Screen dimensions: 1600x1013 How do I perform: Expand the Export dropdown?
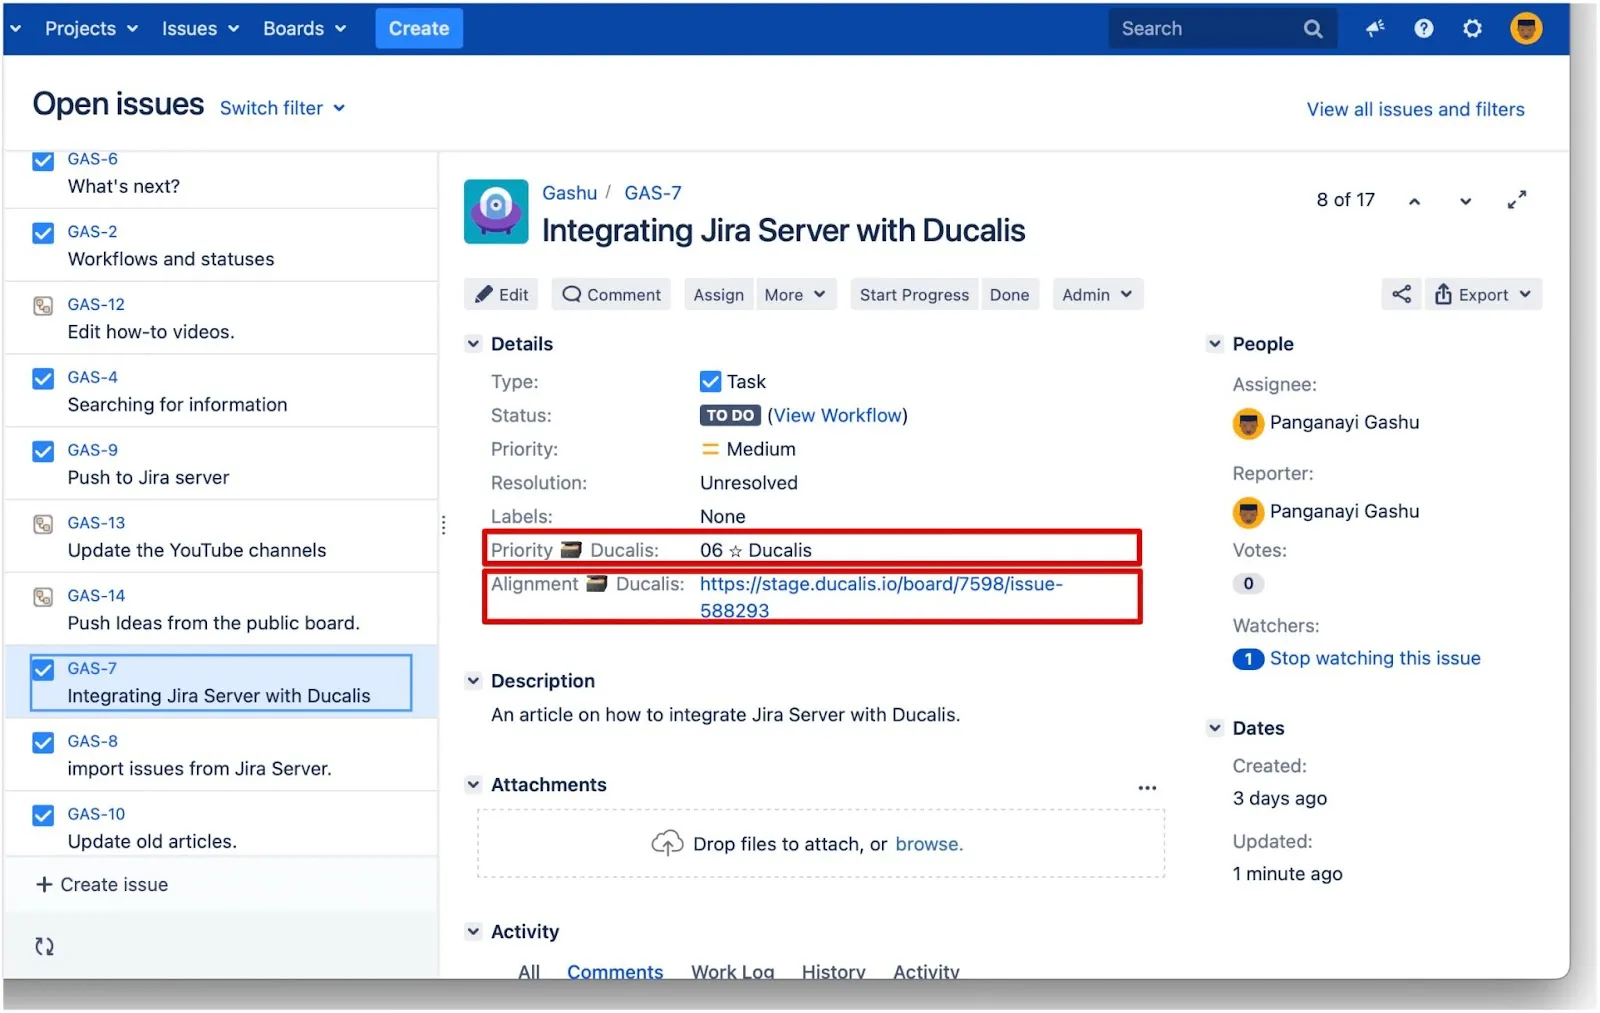point(1484,295)
